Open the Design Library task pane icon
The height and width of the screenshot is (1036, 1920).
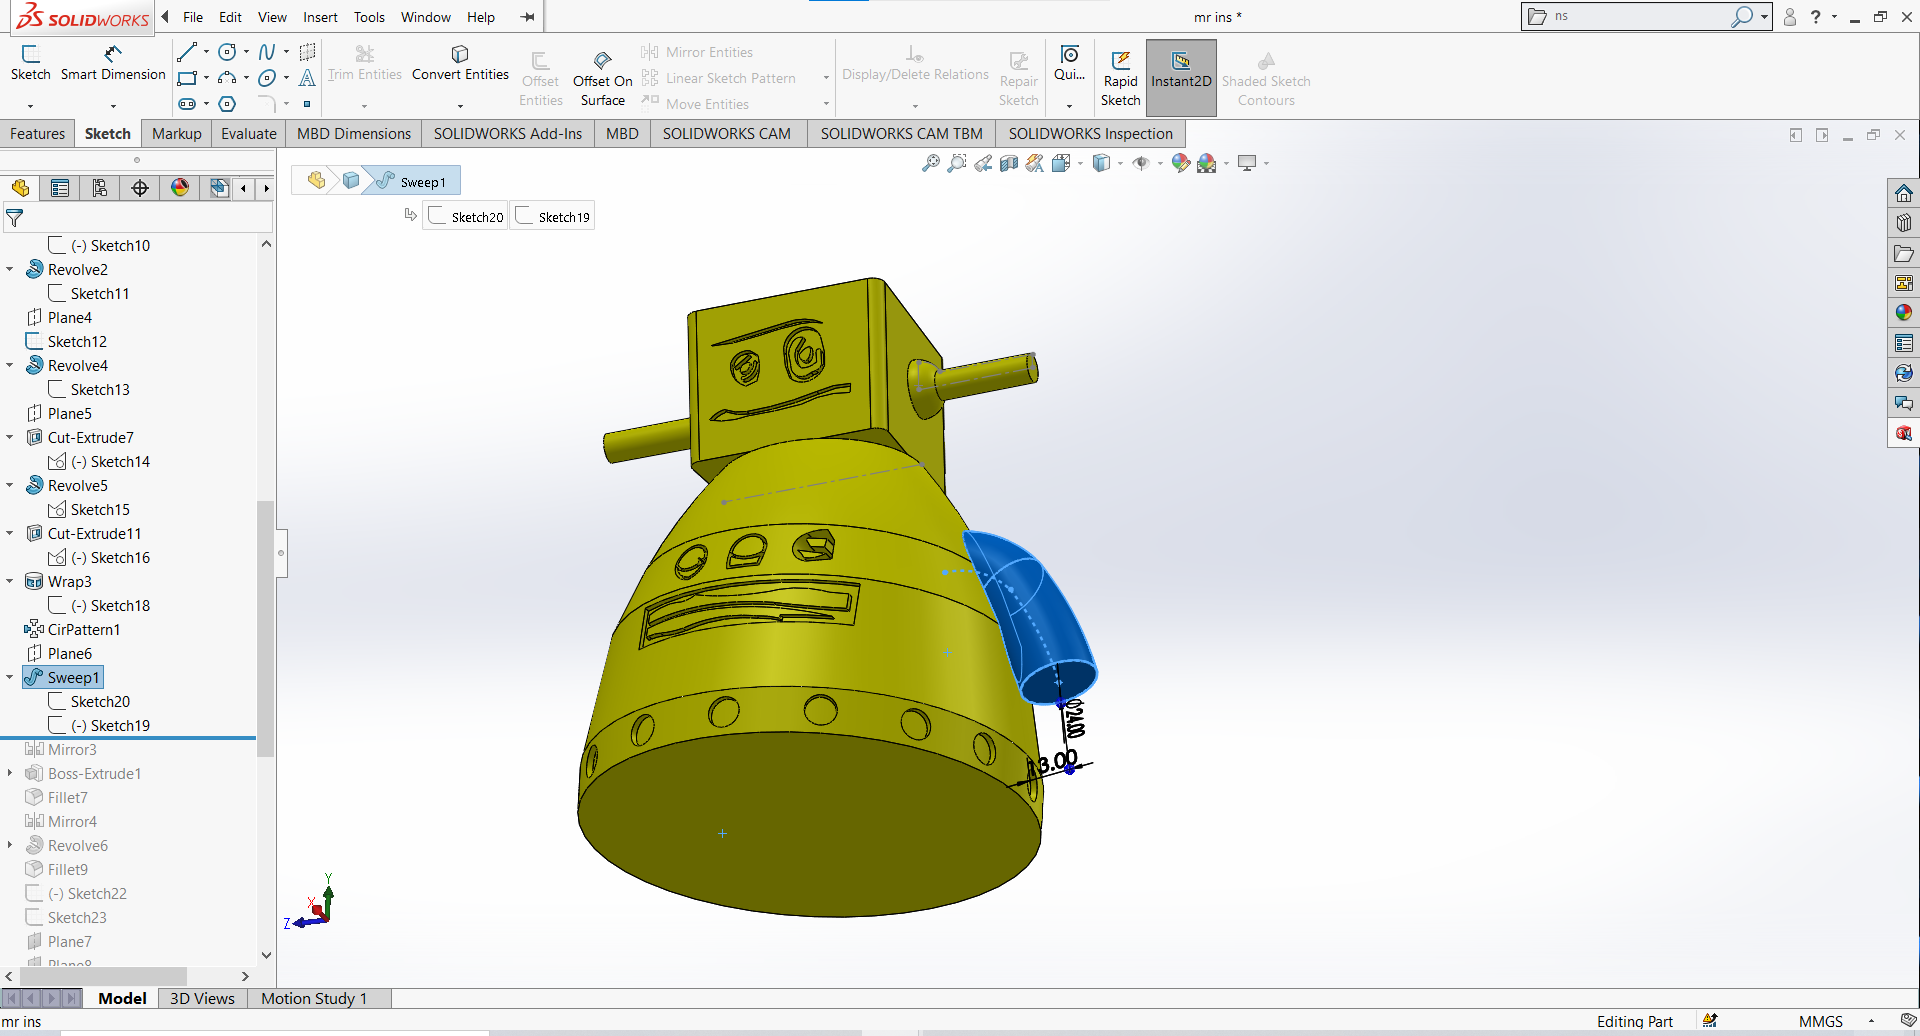1903,223
